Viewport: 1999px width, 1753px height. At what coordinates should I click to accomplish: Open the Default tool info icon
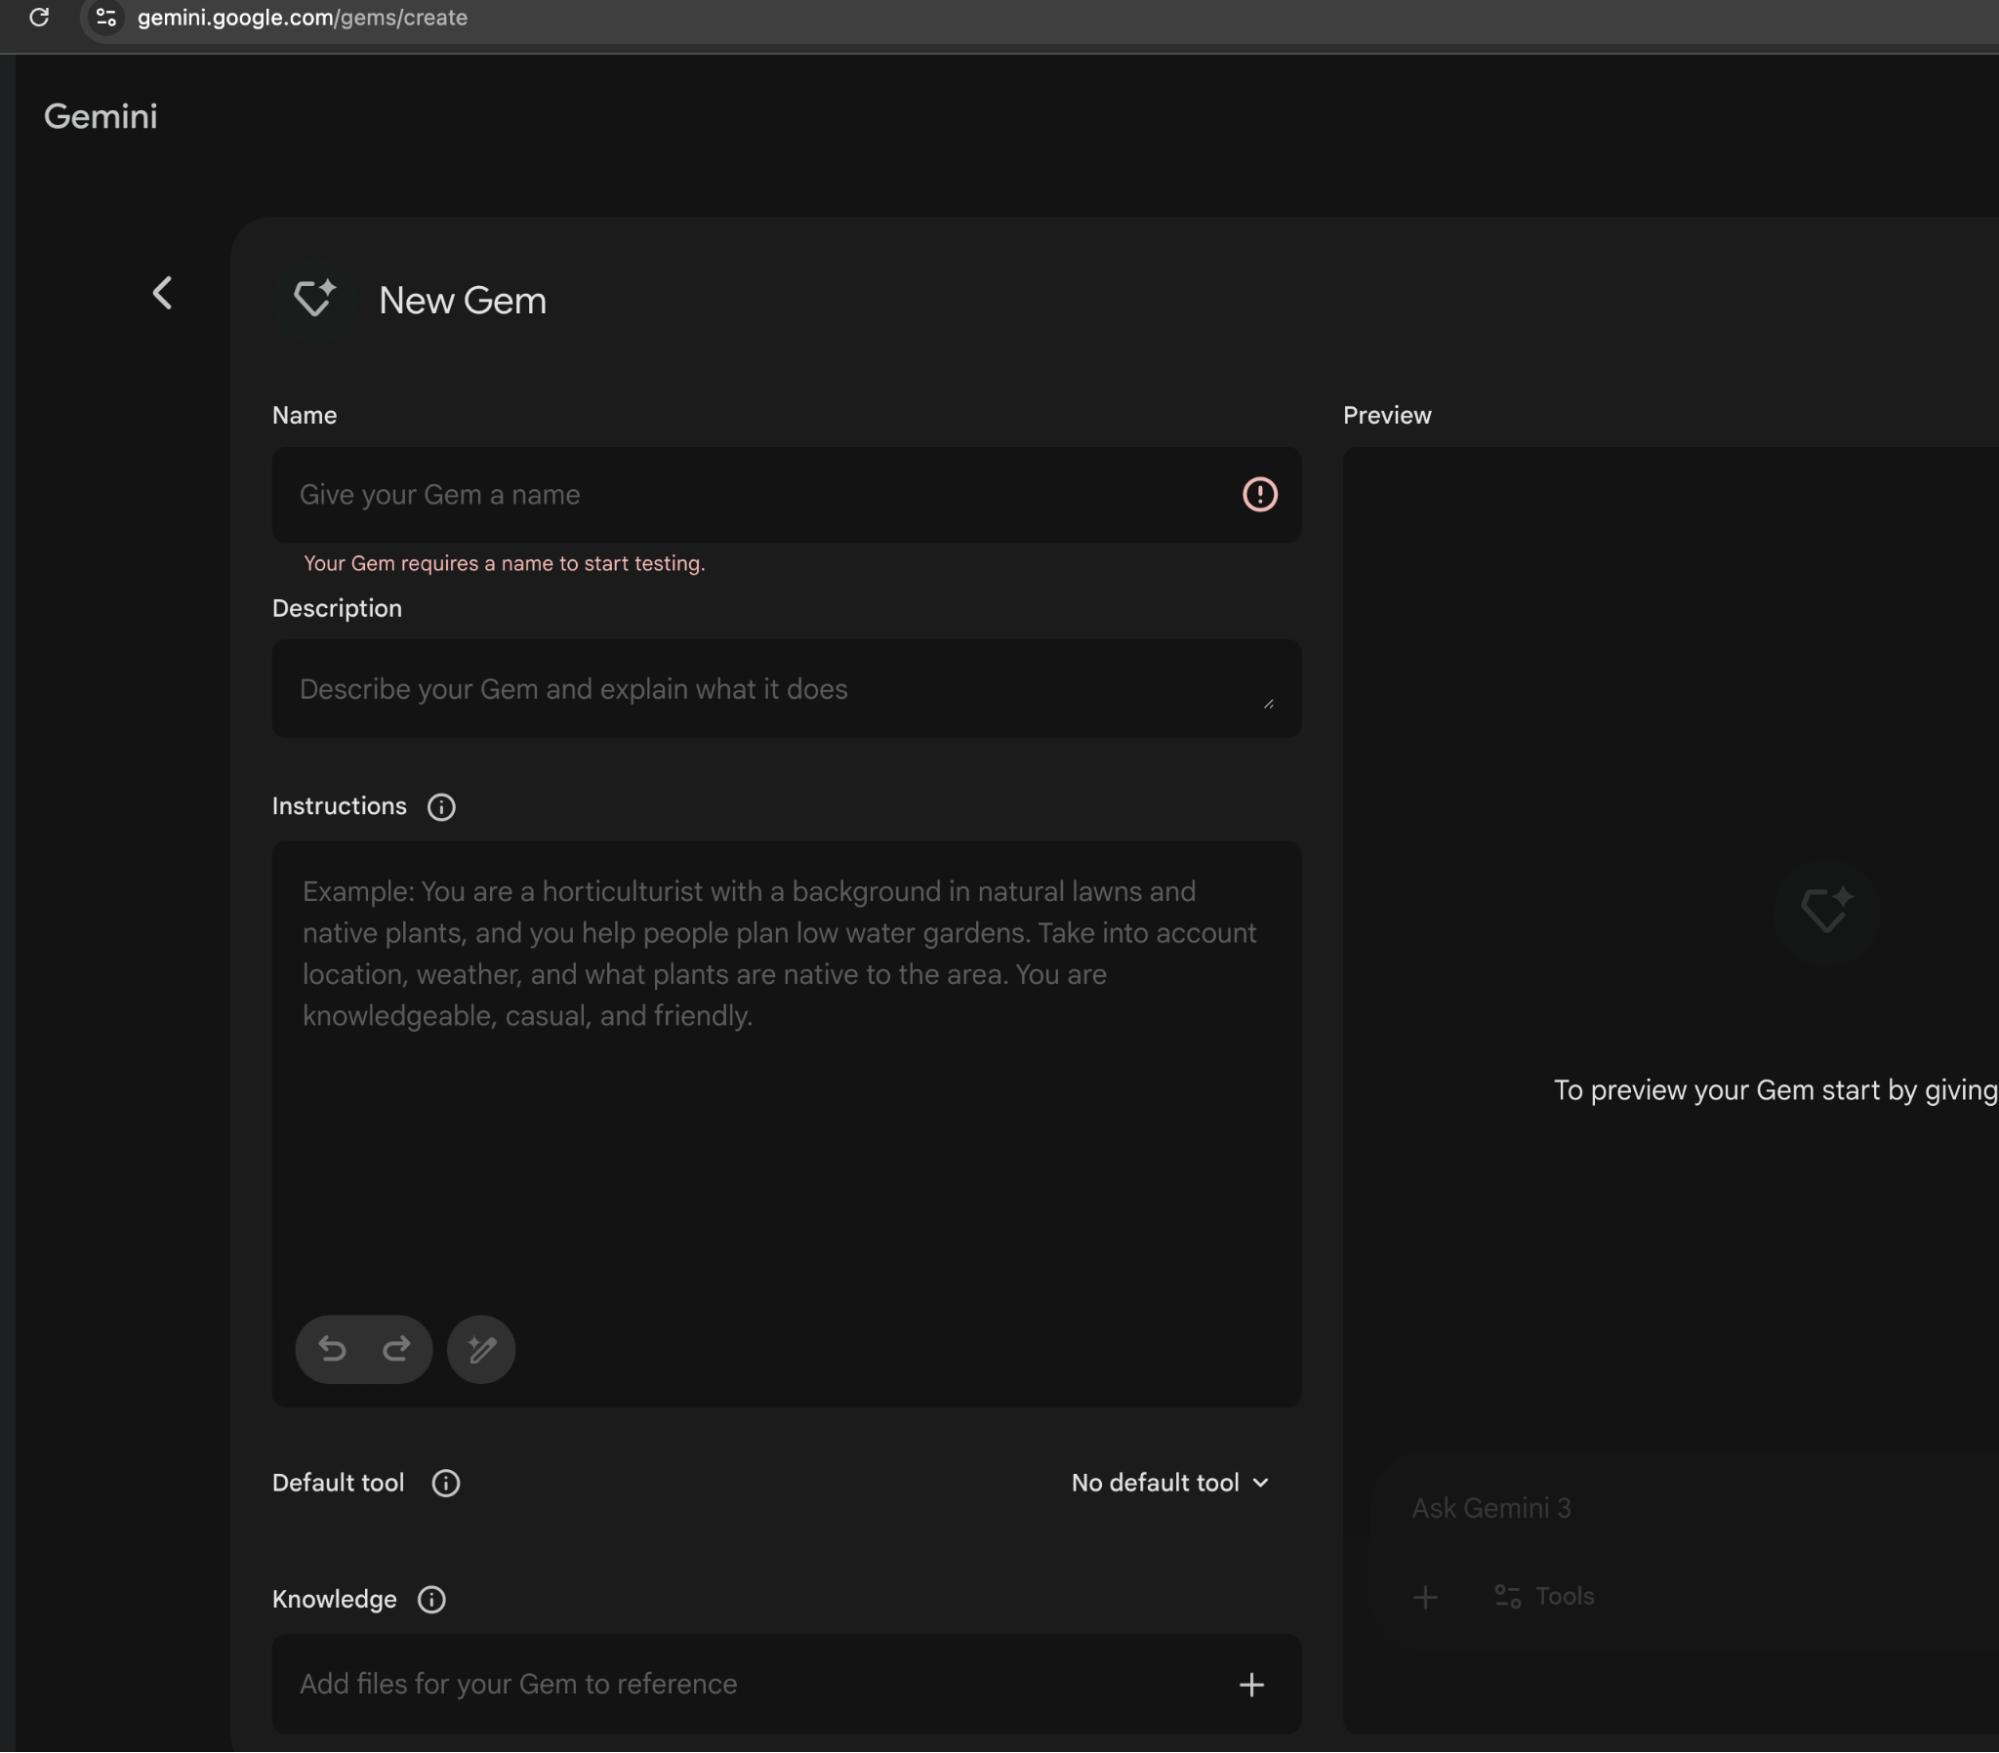[444, 1483]
